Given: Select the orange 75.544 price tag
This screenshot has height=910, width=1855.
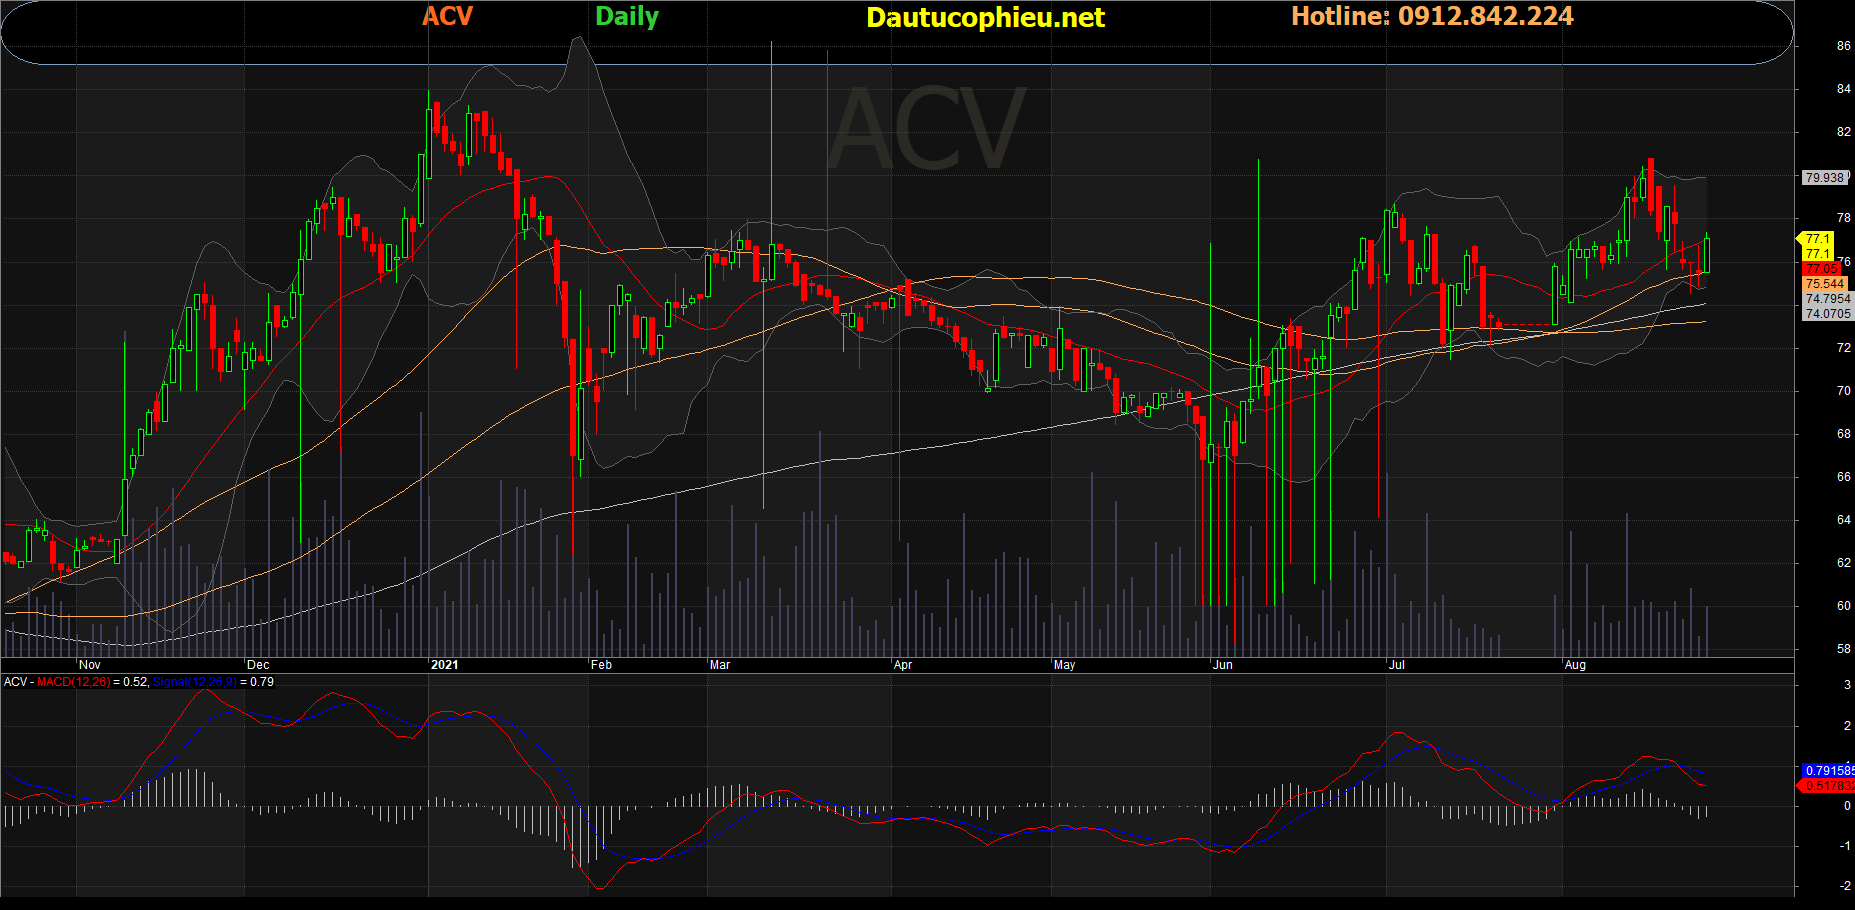Looking at the screenshot, I should [1824, 284].
